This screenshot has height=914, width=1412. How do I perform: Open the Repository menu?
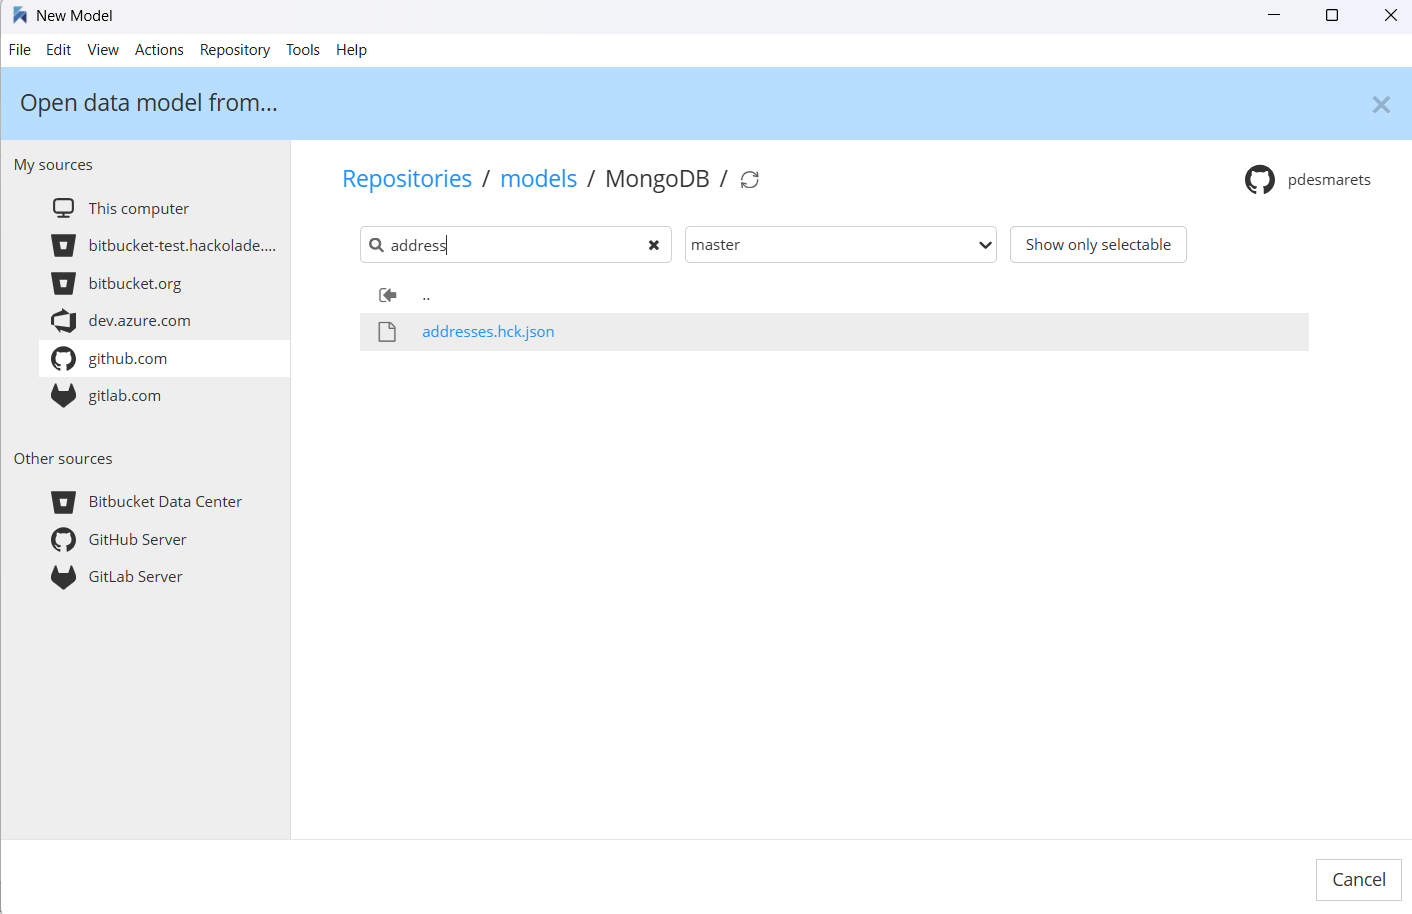click(234, 49)
